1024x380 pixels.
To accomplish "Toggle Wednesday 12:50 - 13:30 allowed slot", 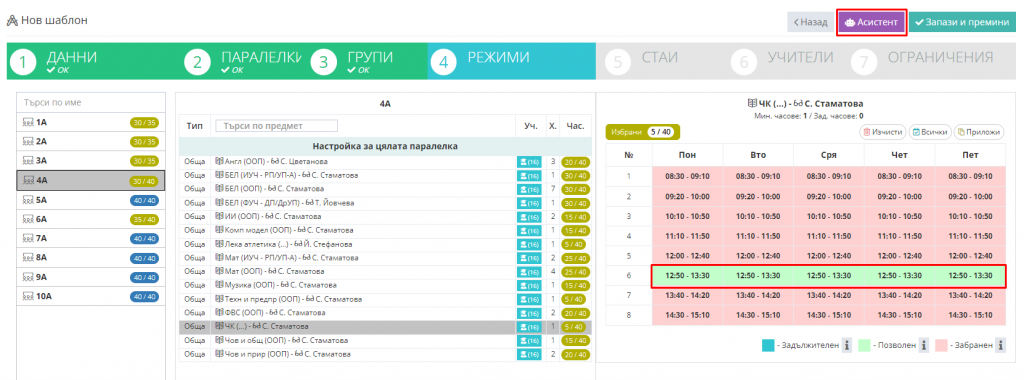I will (x=828, y=276).
